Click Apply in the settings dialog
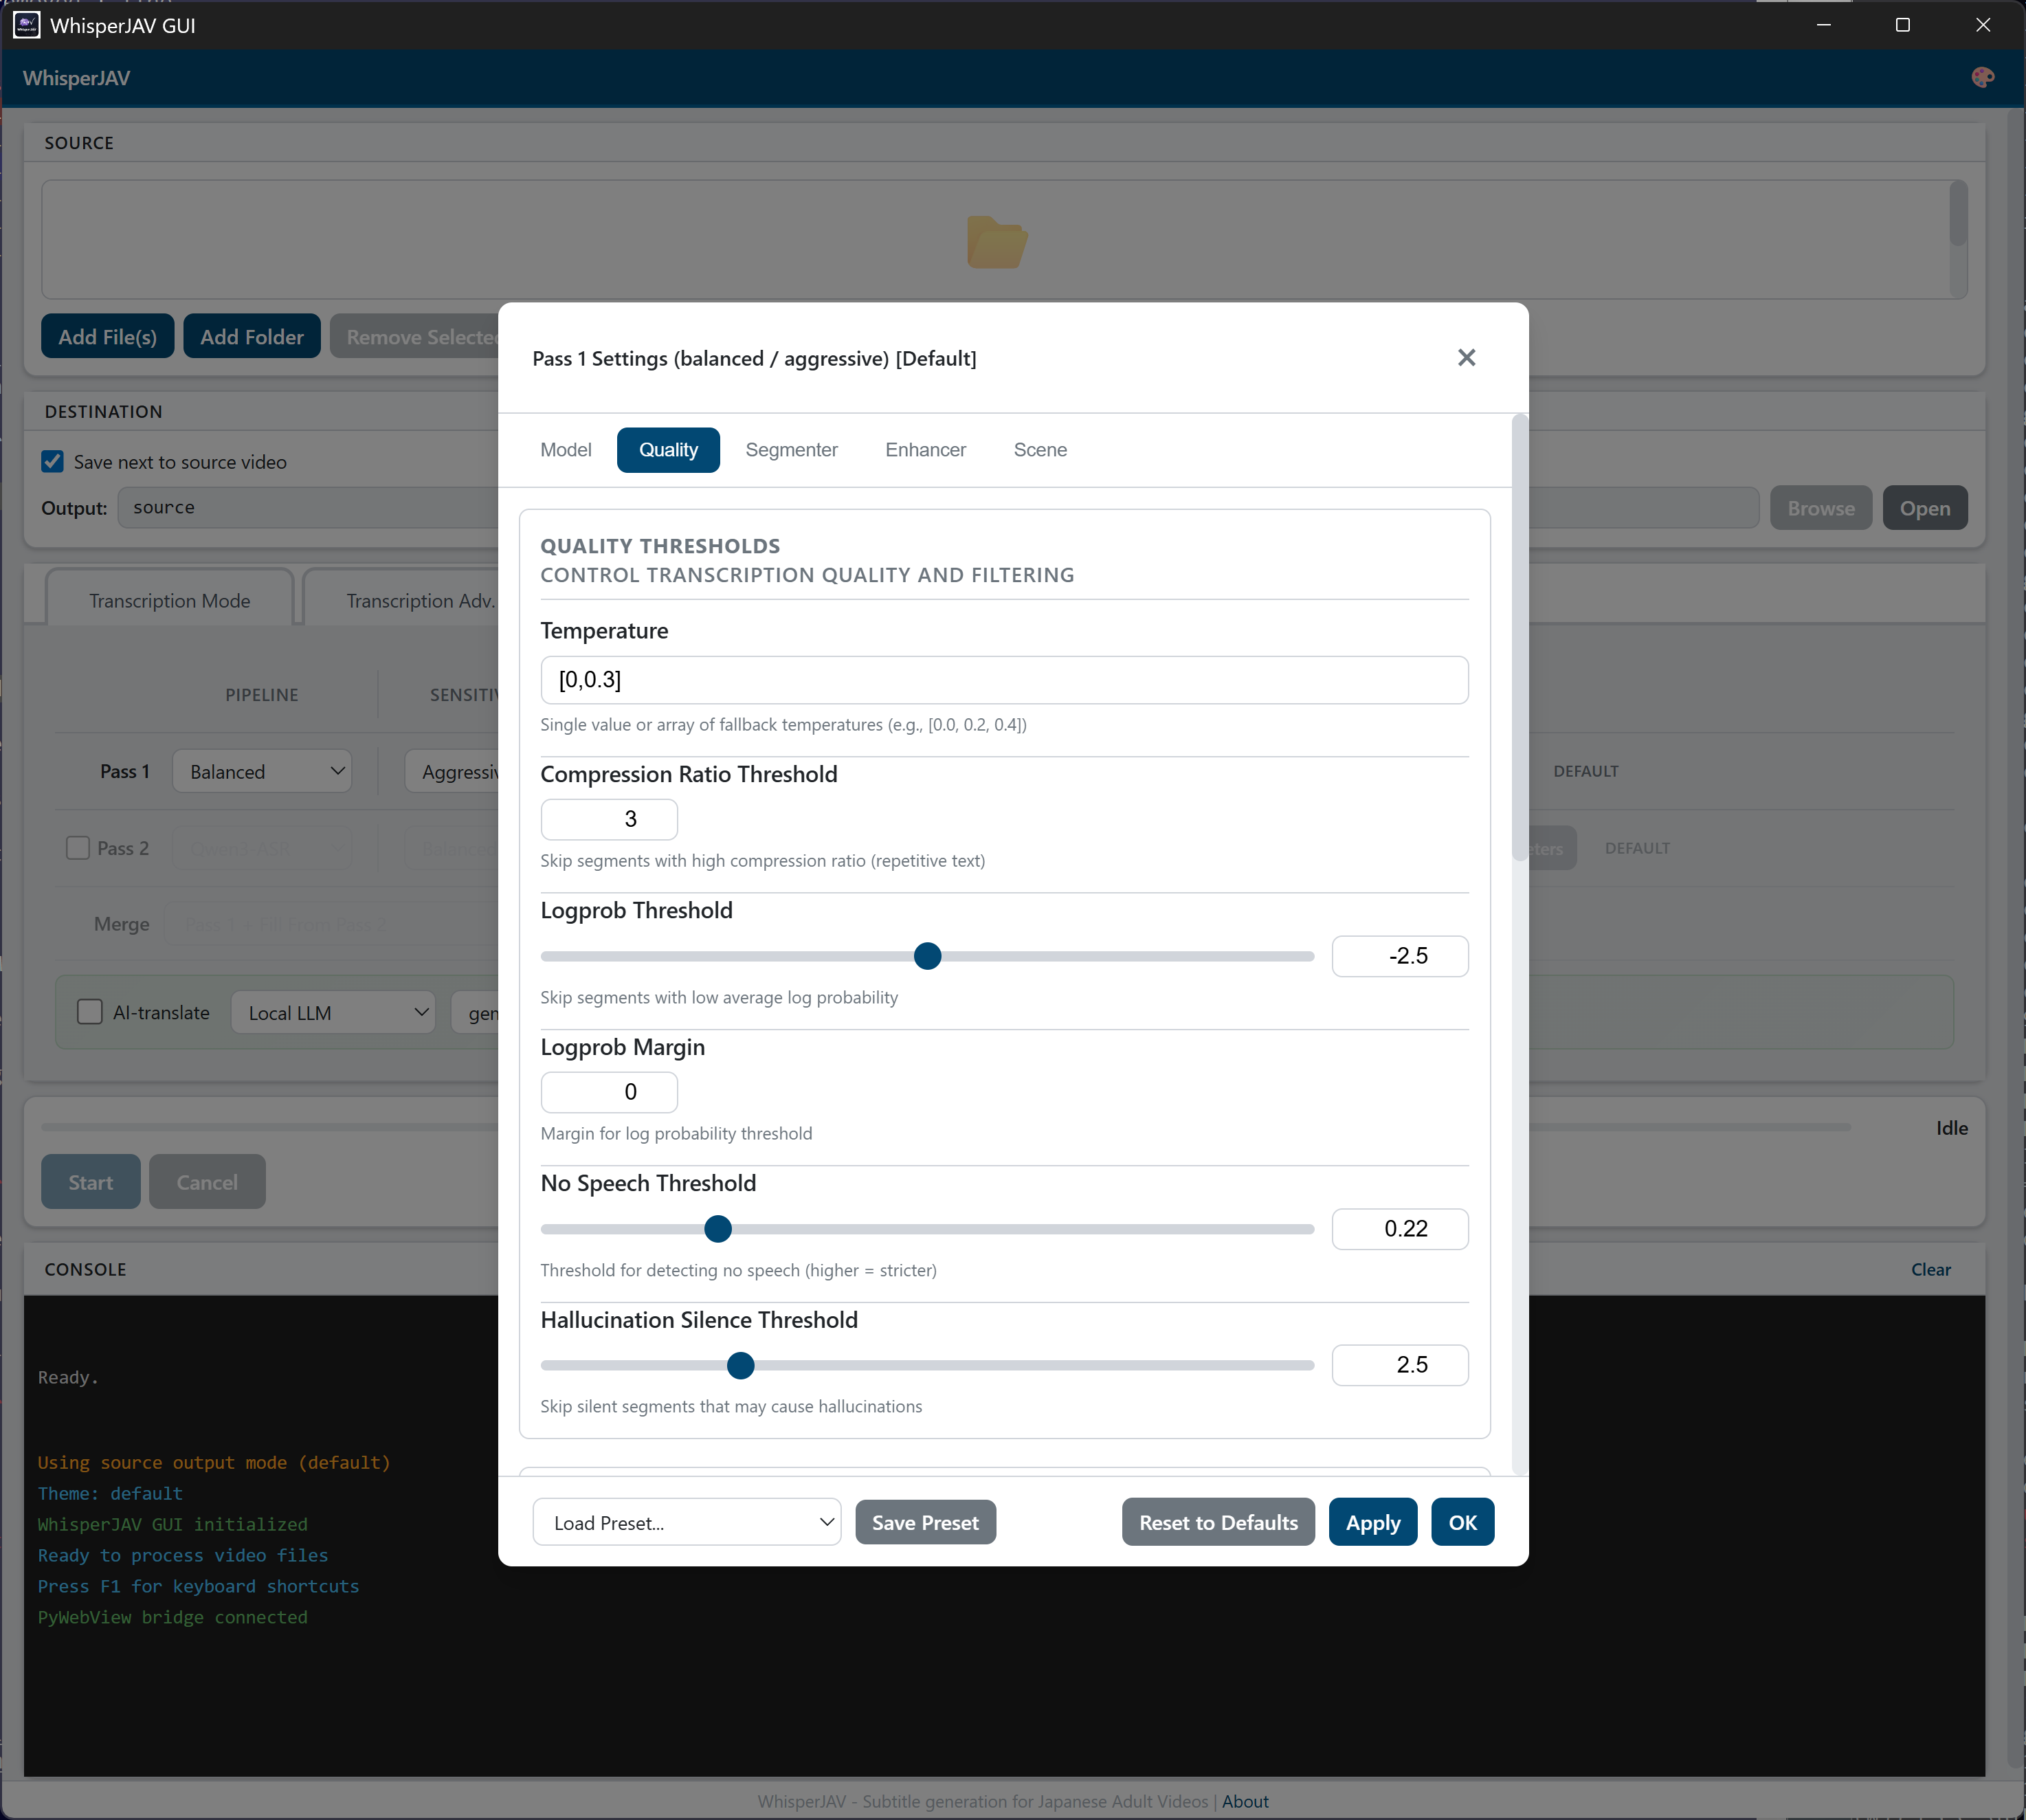 [x=1372, y=1522]
